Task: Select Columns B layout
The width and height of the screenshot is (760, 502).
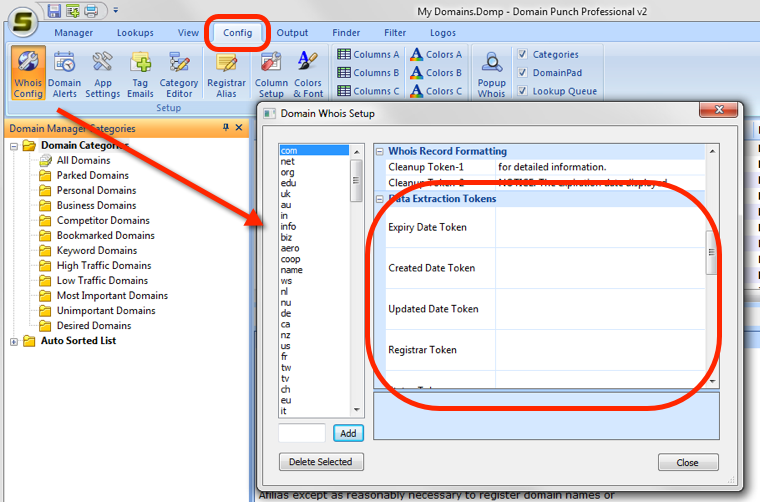Action: click(368, 73)
